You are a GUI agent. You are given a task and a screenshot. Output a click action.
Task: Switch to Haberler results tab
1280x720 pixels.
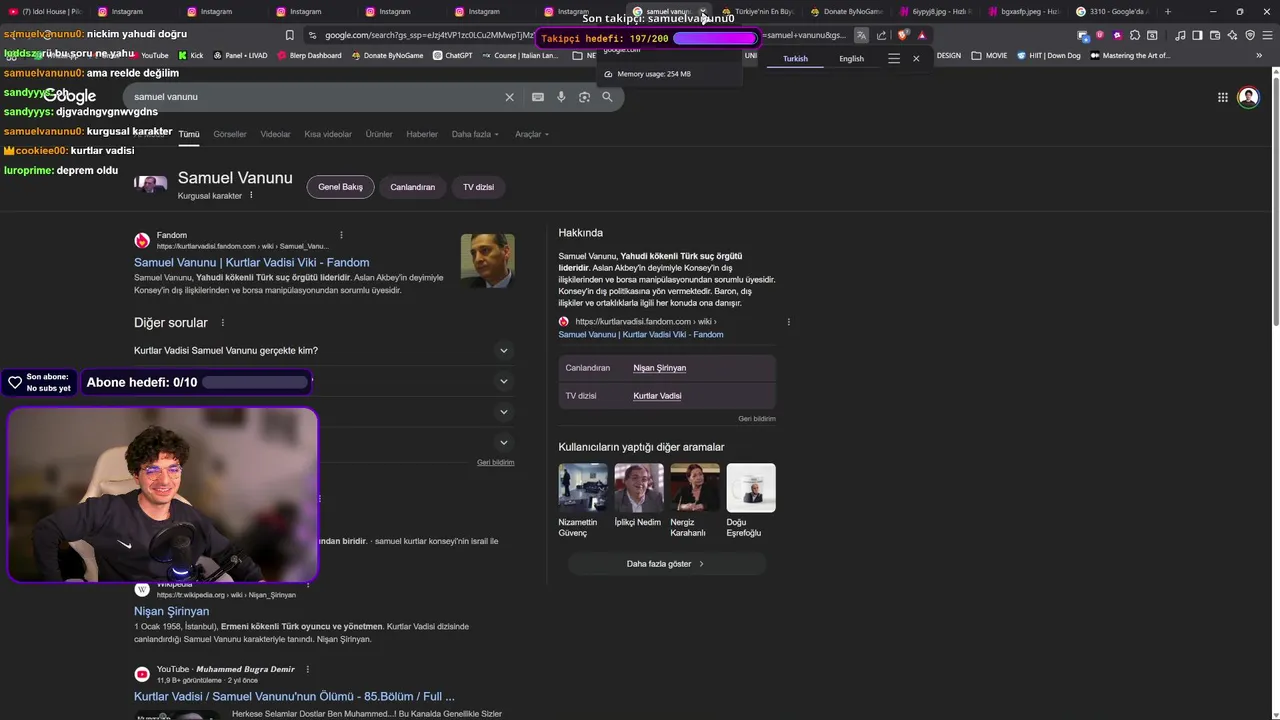pos(422,134)
